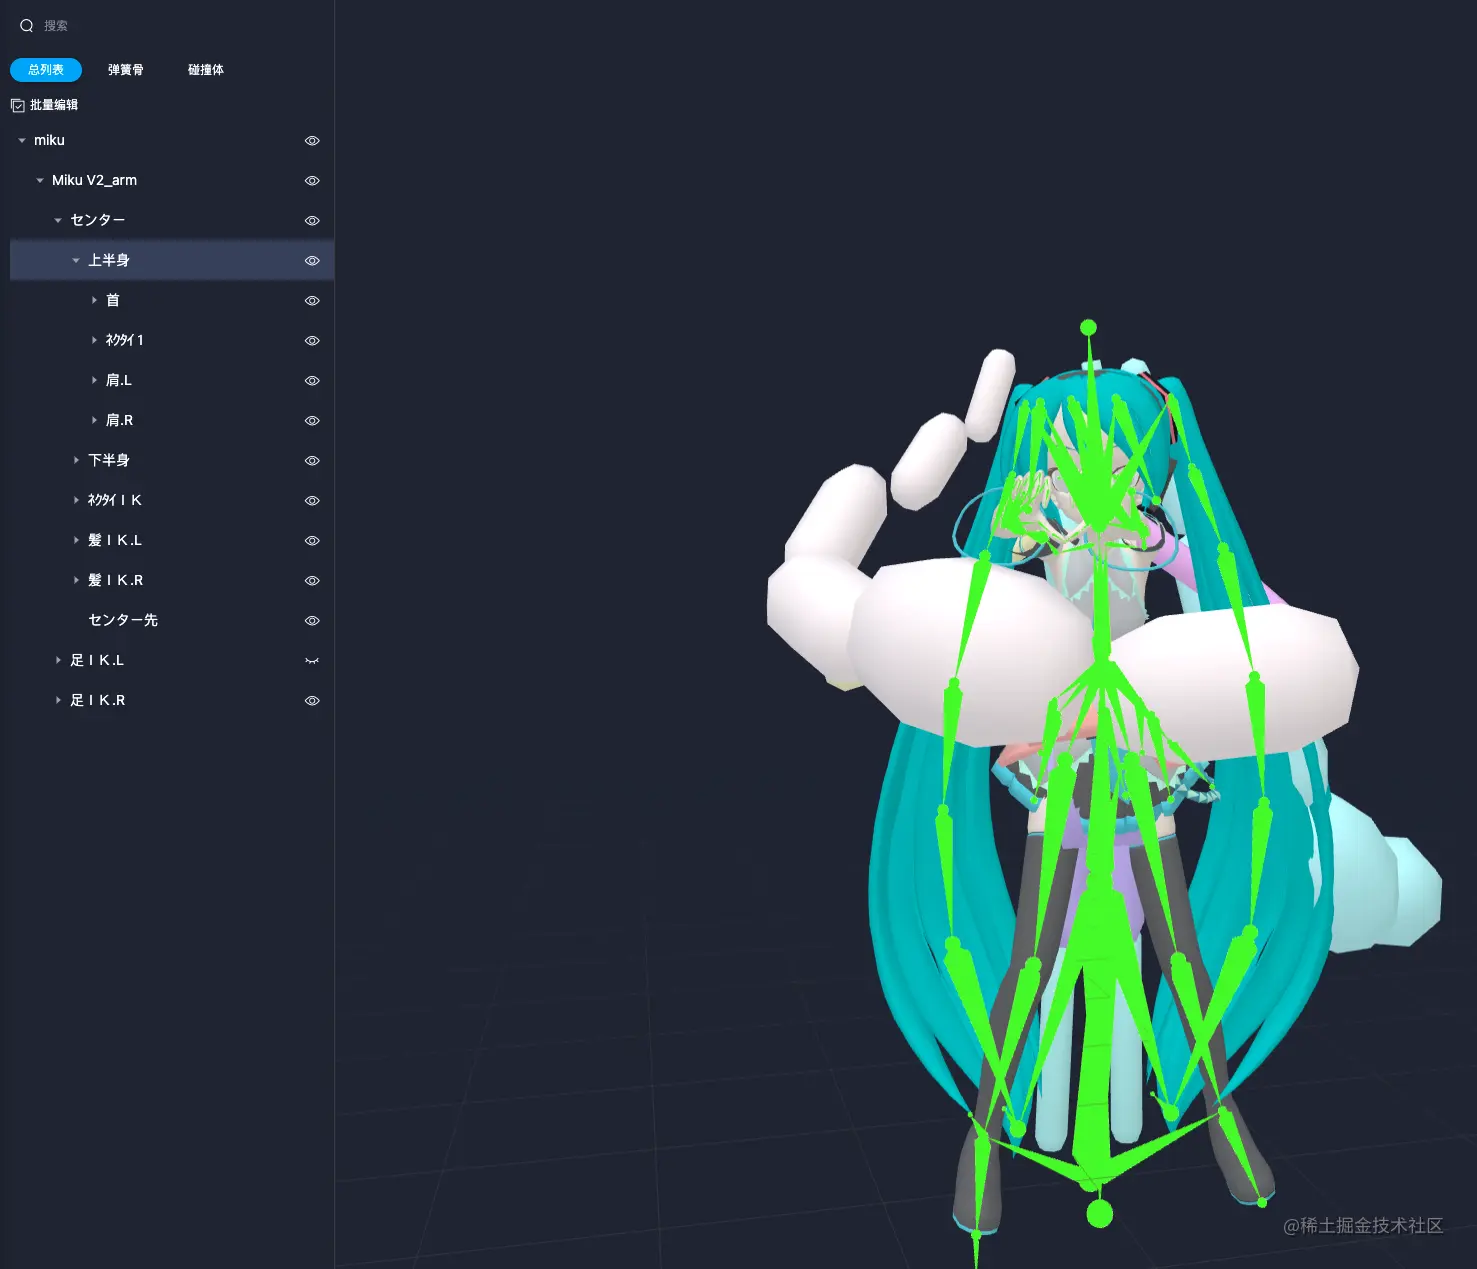Viewport: 1477px width, 1269px height.
Task: Select the 足ＩＫ.R row
Action: (x=172, y=700)
